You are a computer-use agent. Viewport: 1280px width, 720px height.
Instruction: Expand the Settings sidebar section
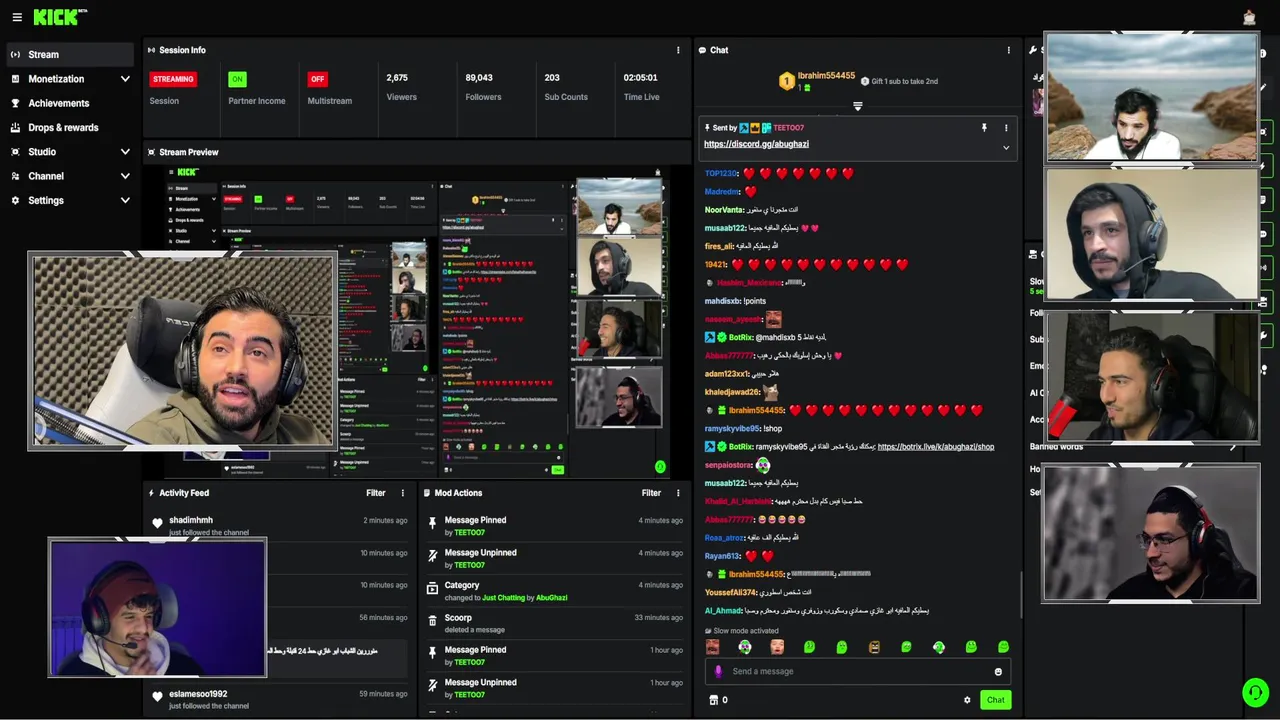[x=125, y=200]
